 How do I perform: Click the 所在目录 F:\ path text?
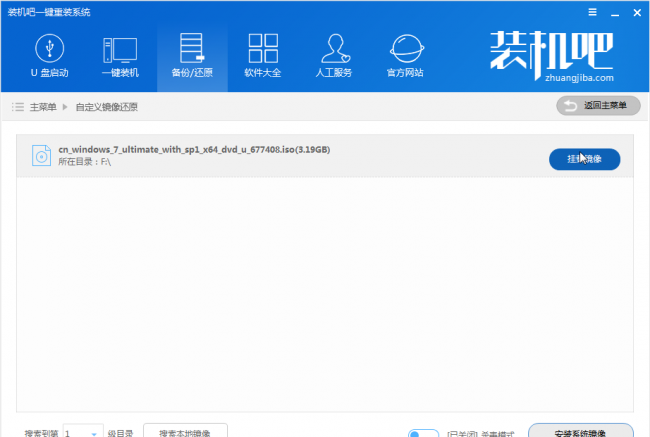click(85, 162)
